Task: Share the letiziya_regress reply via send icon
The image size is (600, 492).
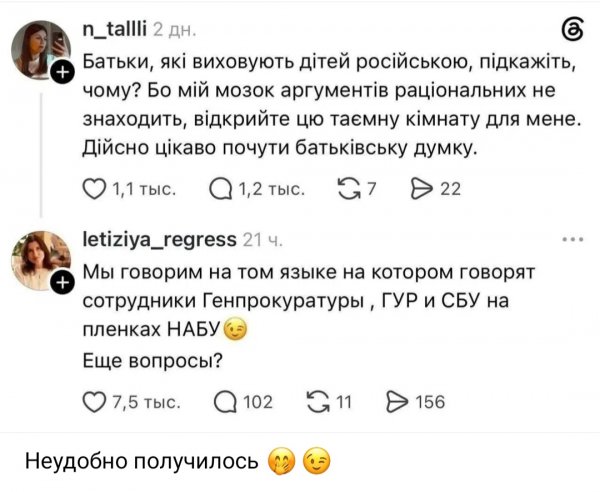Action: pos(397,402)
